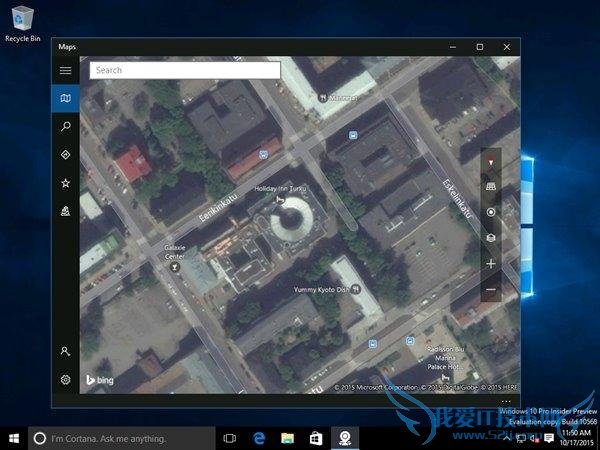
Task: Click the bus stop marker near Manneret
Action: 353,135
